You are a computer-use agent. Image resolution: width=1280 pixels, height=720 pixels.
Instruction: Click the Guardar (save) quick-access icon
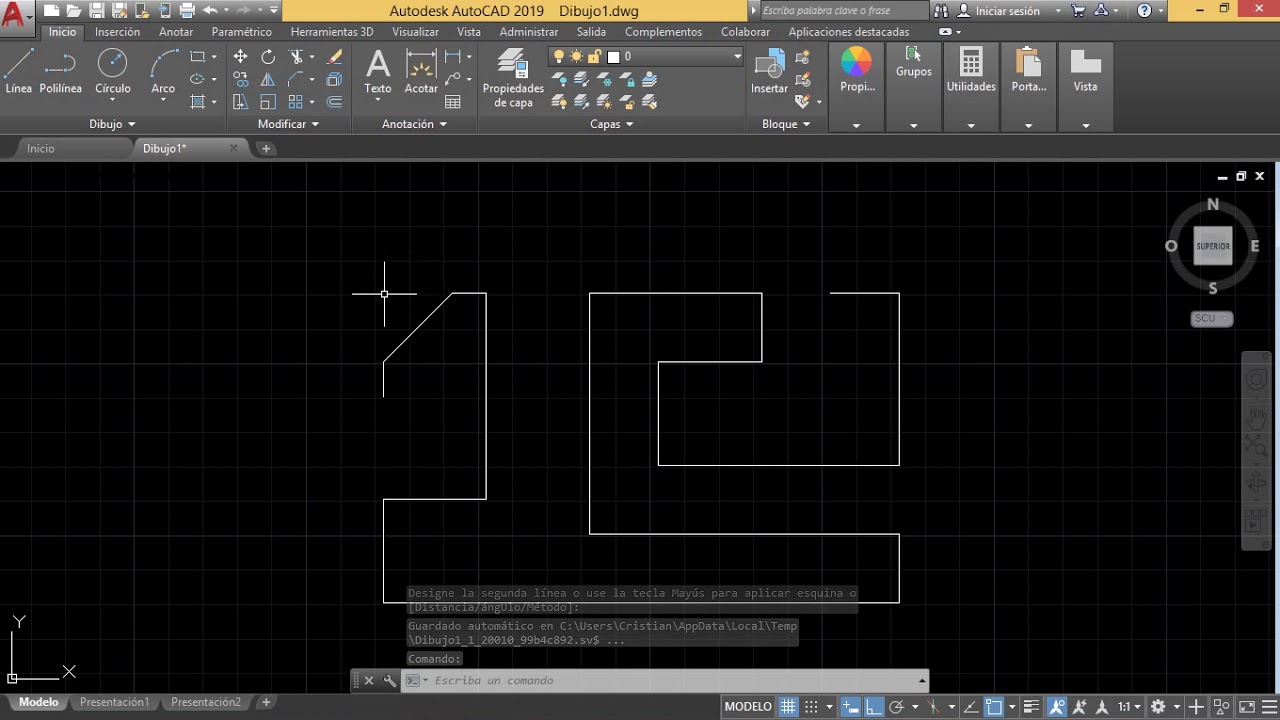pos(97,10)
